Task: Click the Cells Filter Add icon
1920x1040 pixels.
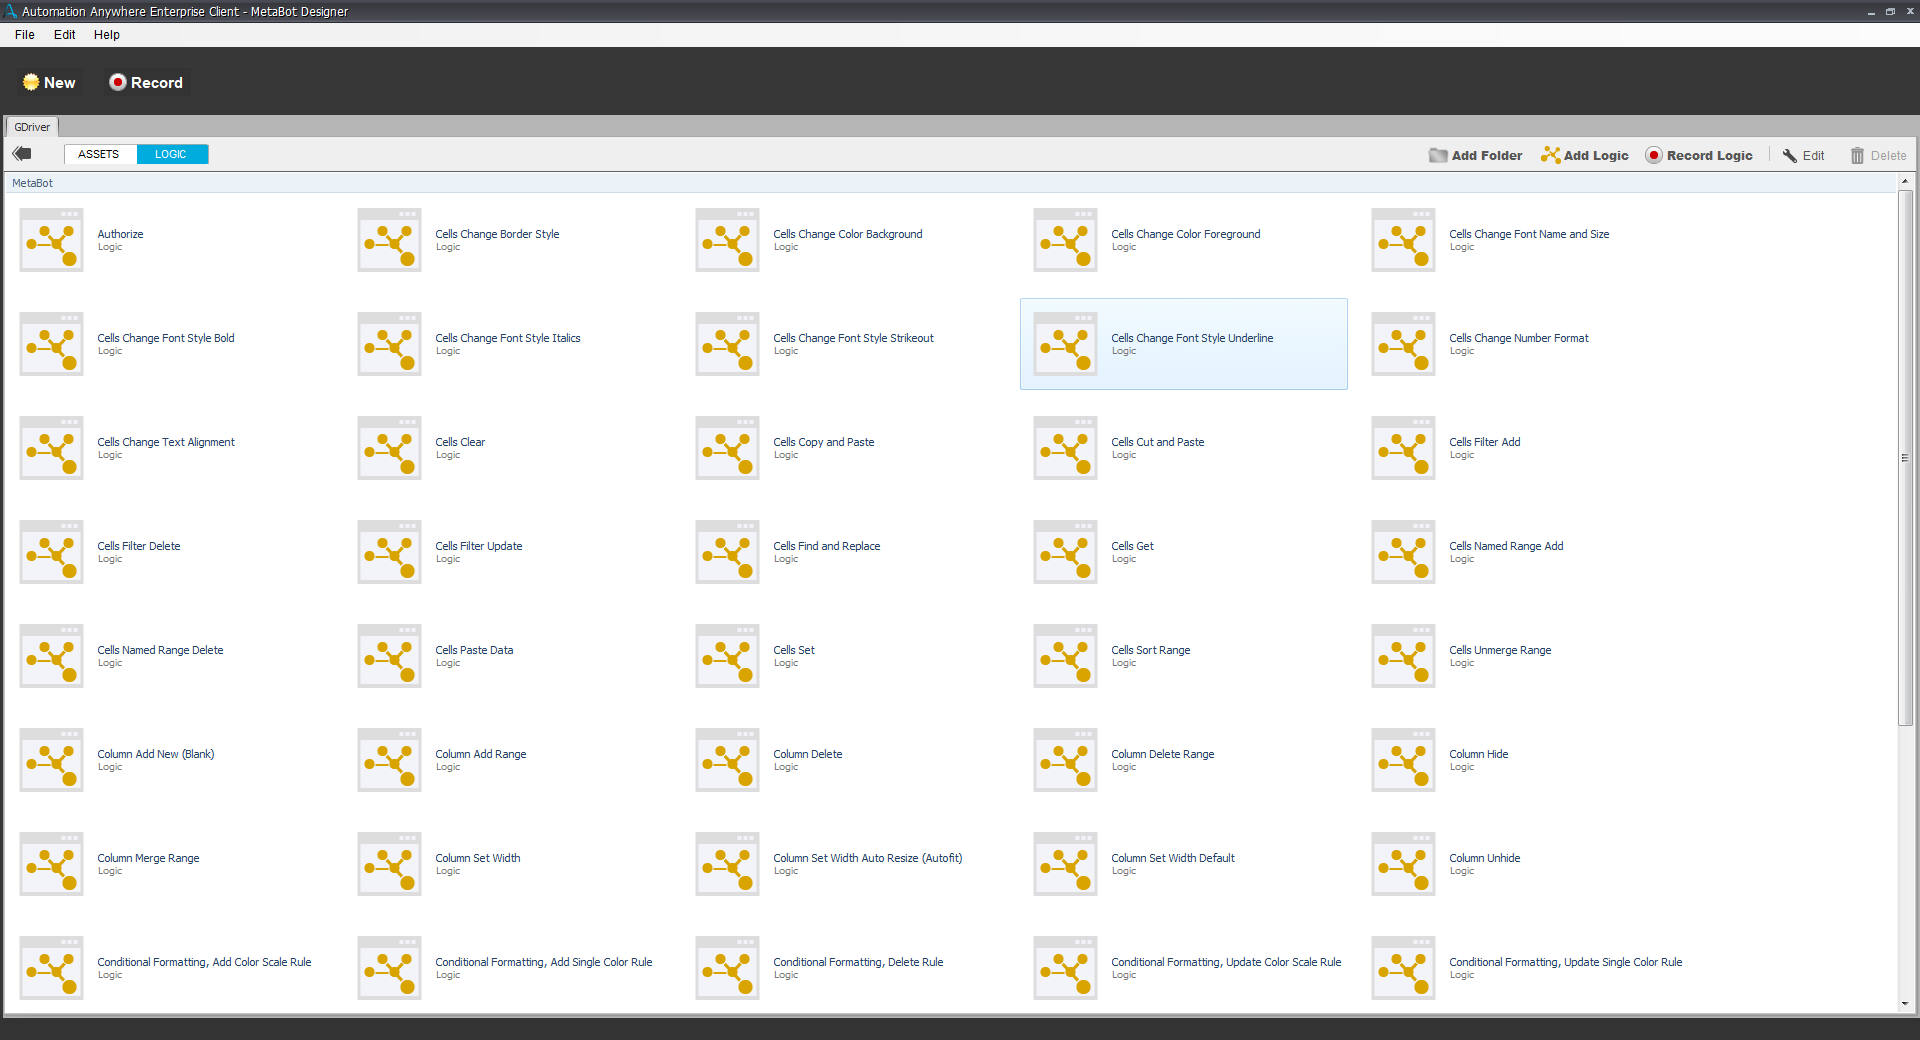Action: pyautogui.click(x=1403, y=448)
